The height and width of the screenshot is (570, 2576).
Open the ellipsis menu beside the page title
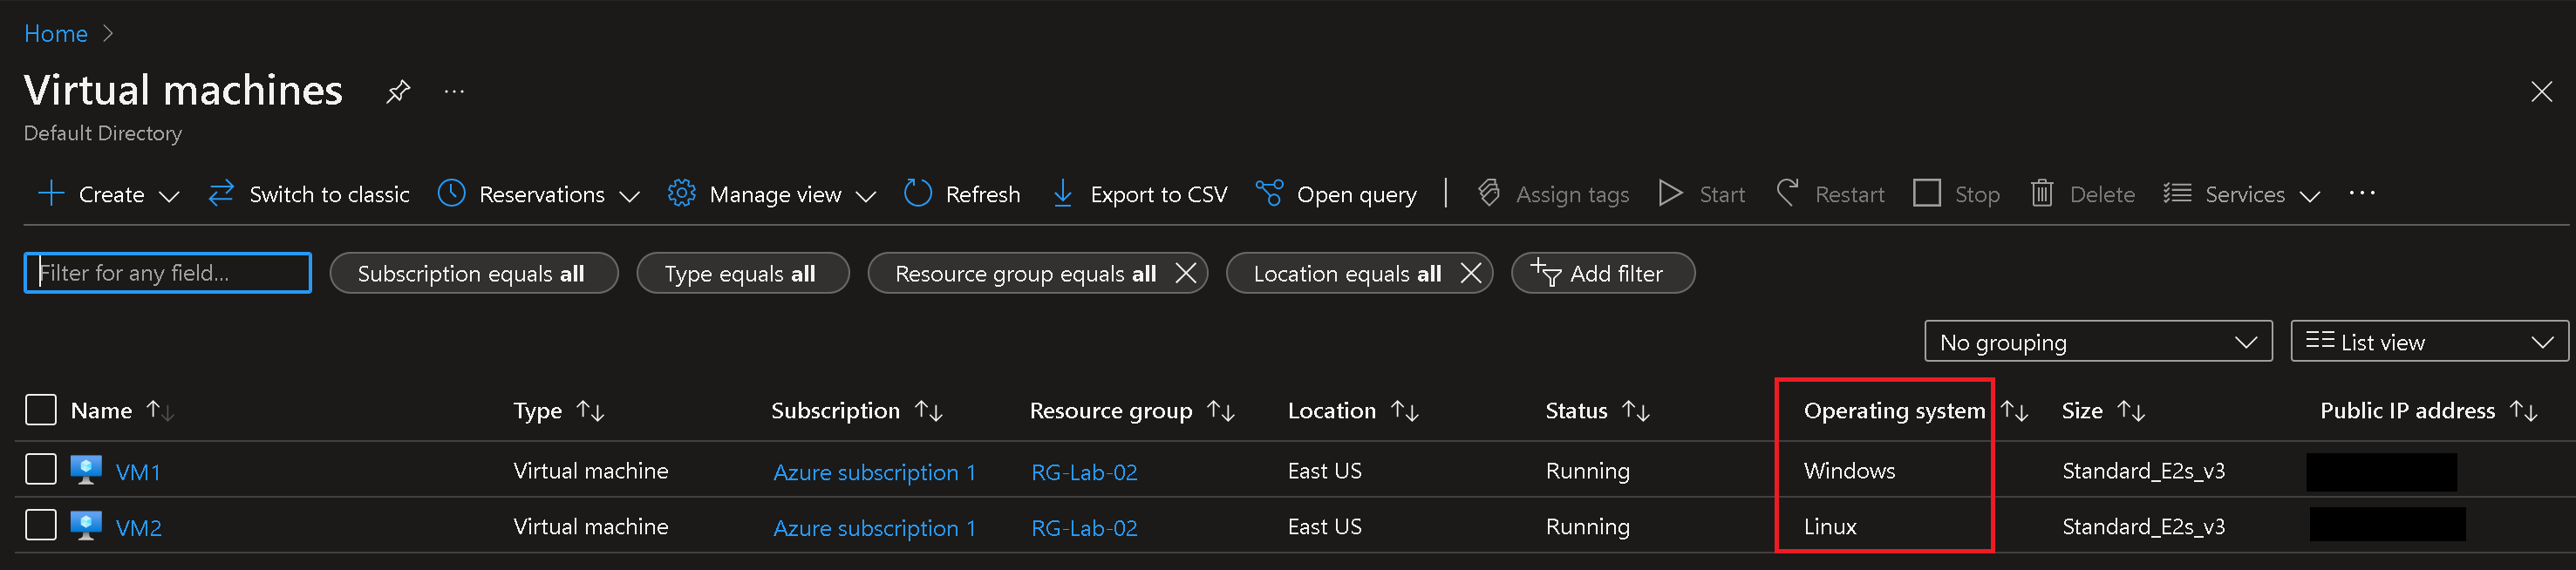tap(454, 92)
